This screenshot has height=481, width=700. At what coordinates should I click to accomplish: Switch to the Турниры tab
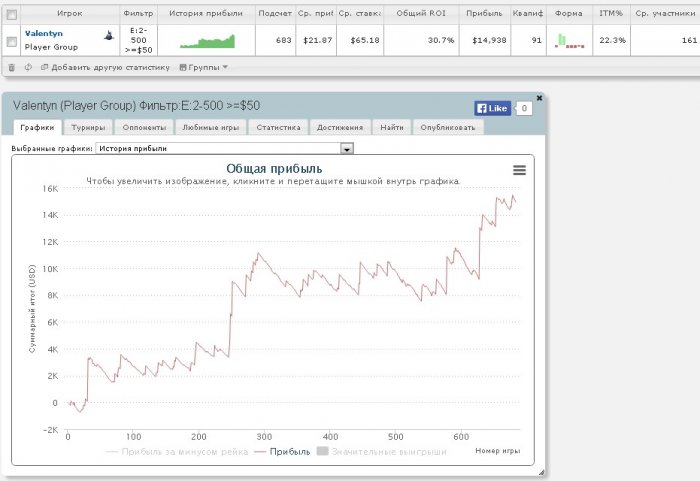88,128
